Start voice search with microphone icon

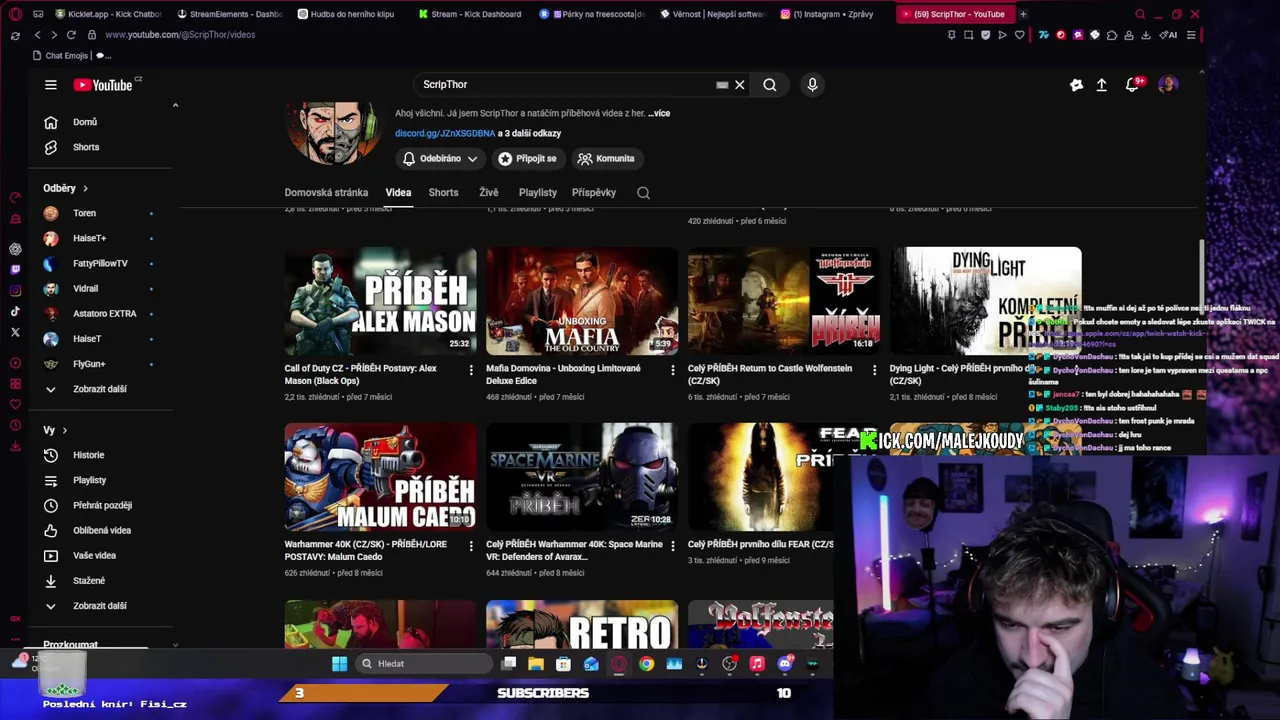(812, 85)
